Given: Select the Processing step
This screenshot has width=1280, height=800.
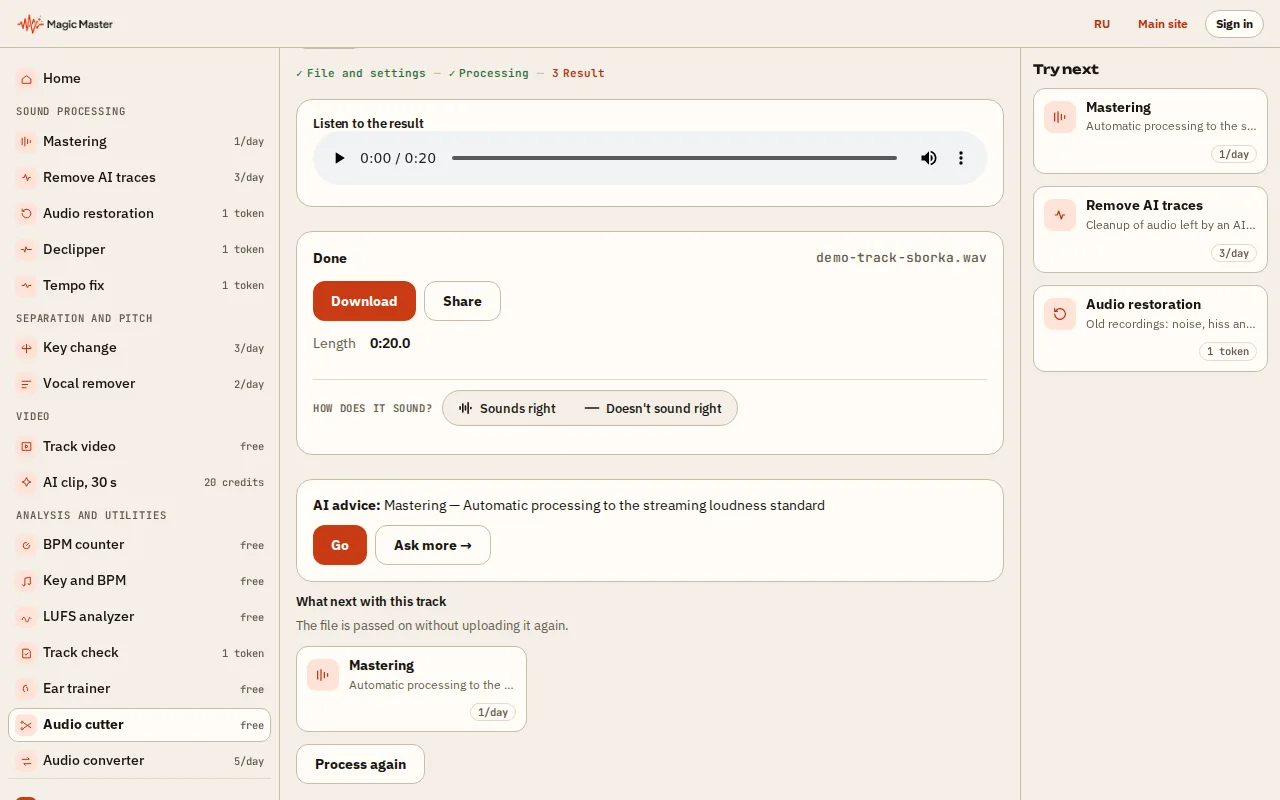Looking at the screenshot, I should click(488, 73).
